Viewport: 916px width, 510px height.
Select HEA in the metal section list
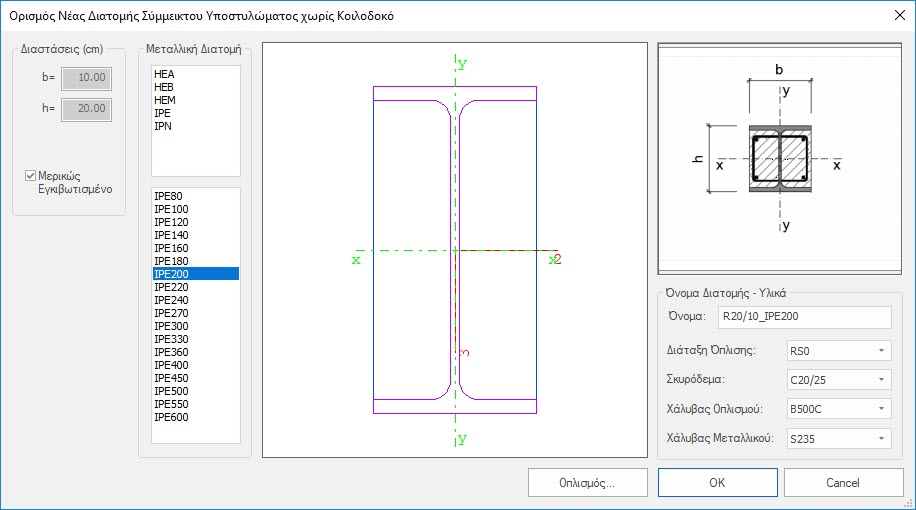(x=164, y=75)
